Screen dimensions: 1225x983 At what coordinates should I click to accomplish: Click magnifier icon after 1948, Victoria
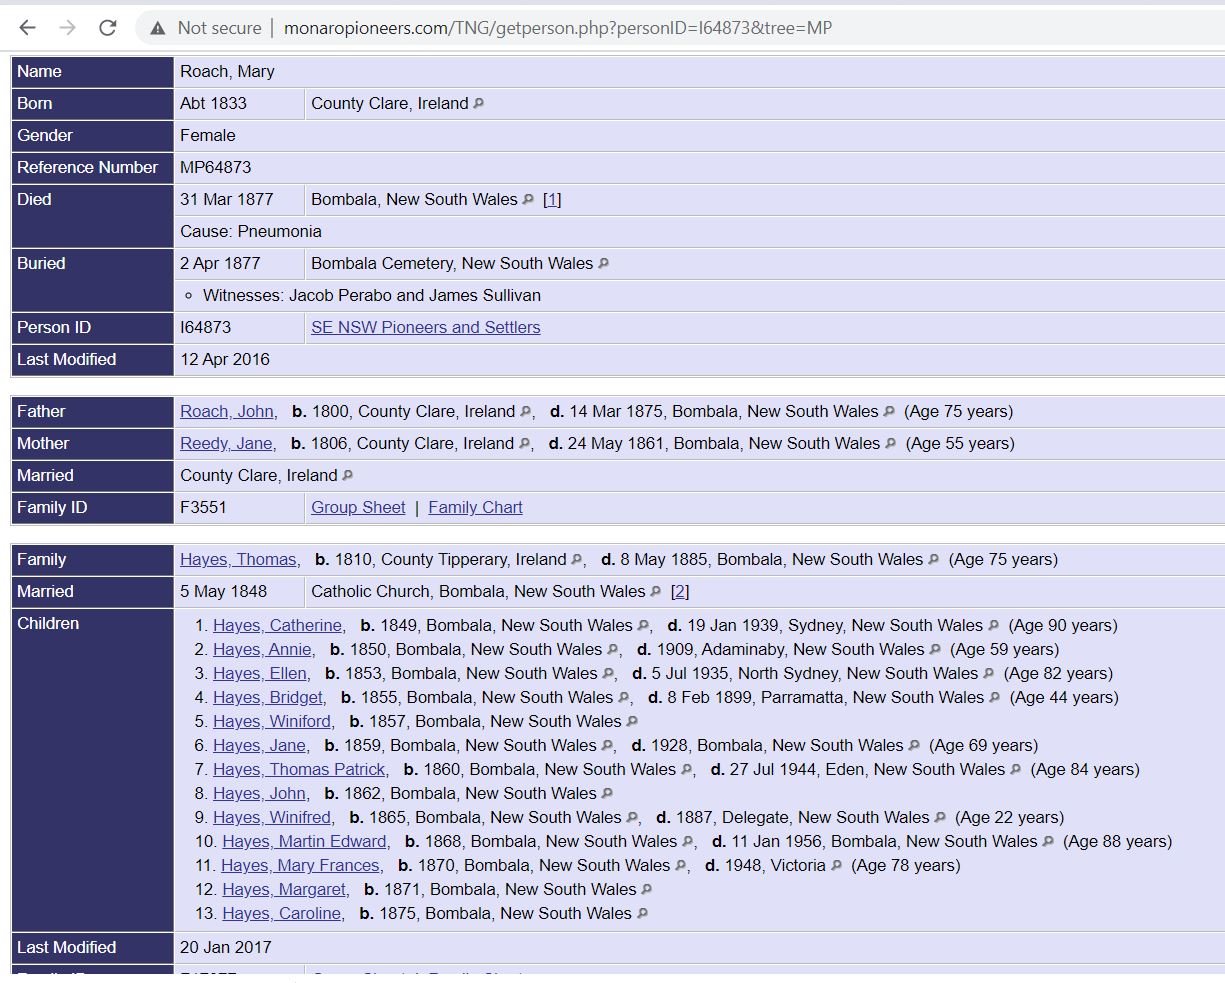coord(837,866)
